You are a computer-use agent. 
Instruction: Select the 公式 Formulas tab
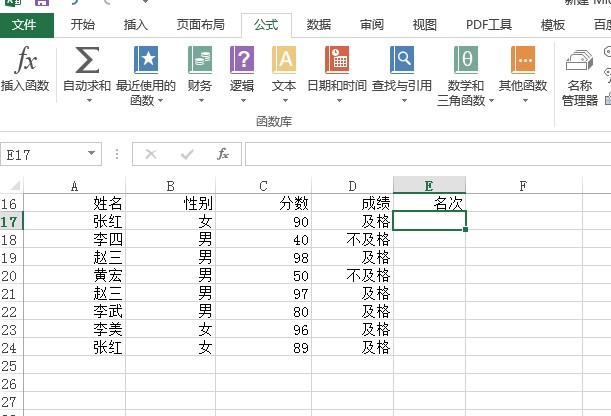pos(266,25)
